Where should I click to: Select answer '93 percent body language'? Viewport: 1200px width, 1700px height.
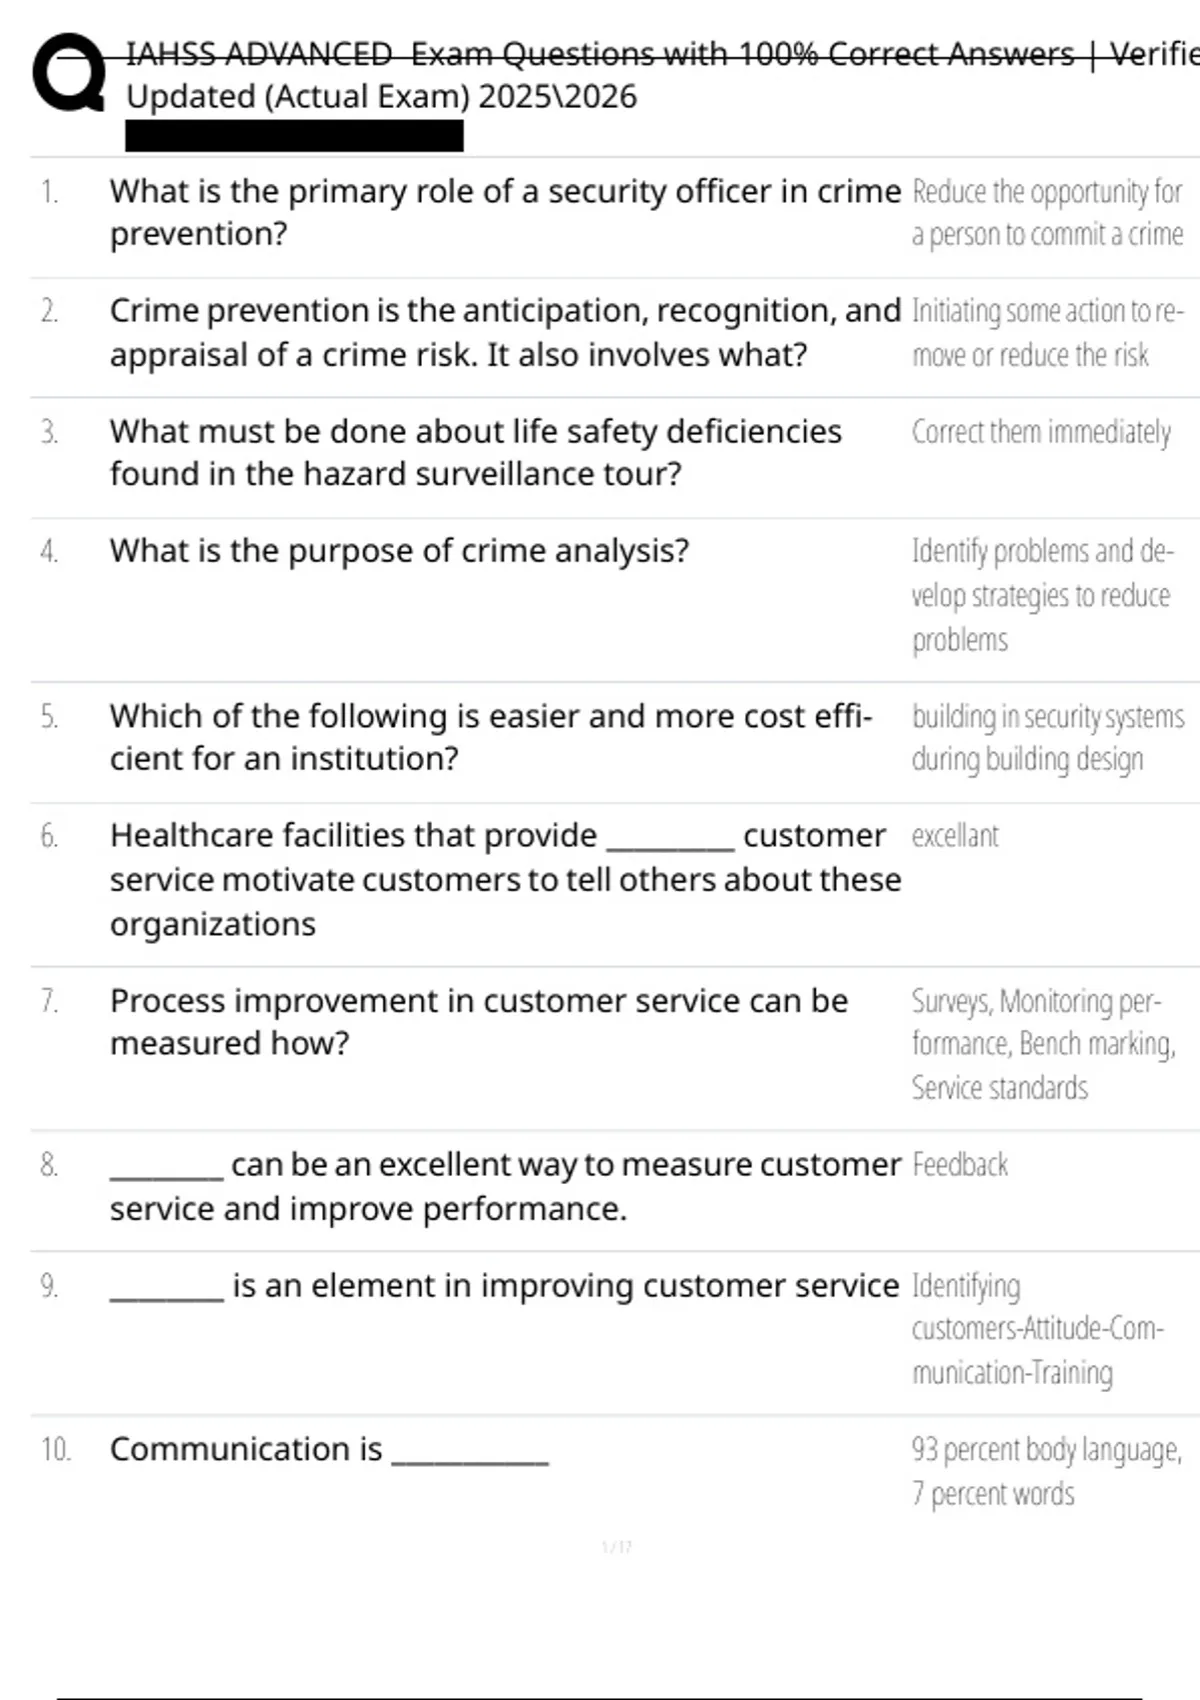(1047, 1471)
